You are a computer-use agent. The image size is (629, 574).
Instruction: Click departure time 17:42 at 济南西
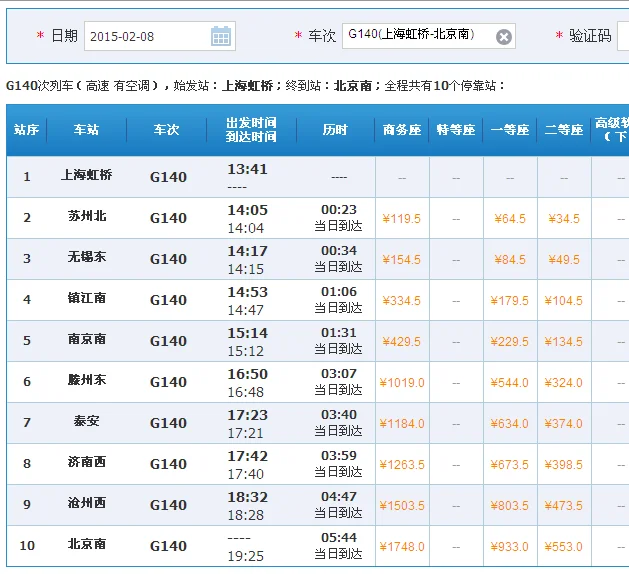coord(248,456)
